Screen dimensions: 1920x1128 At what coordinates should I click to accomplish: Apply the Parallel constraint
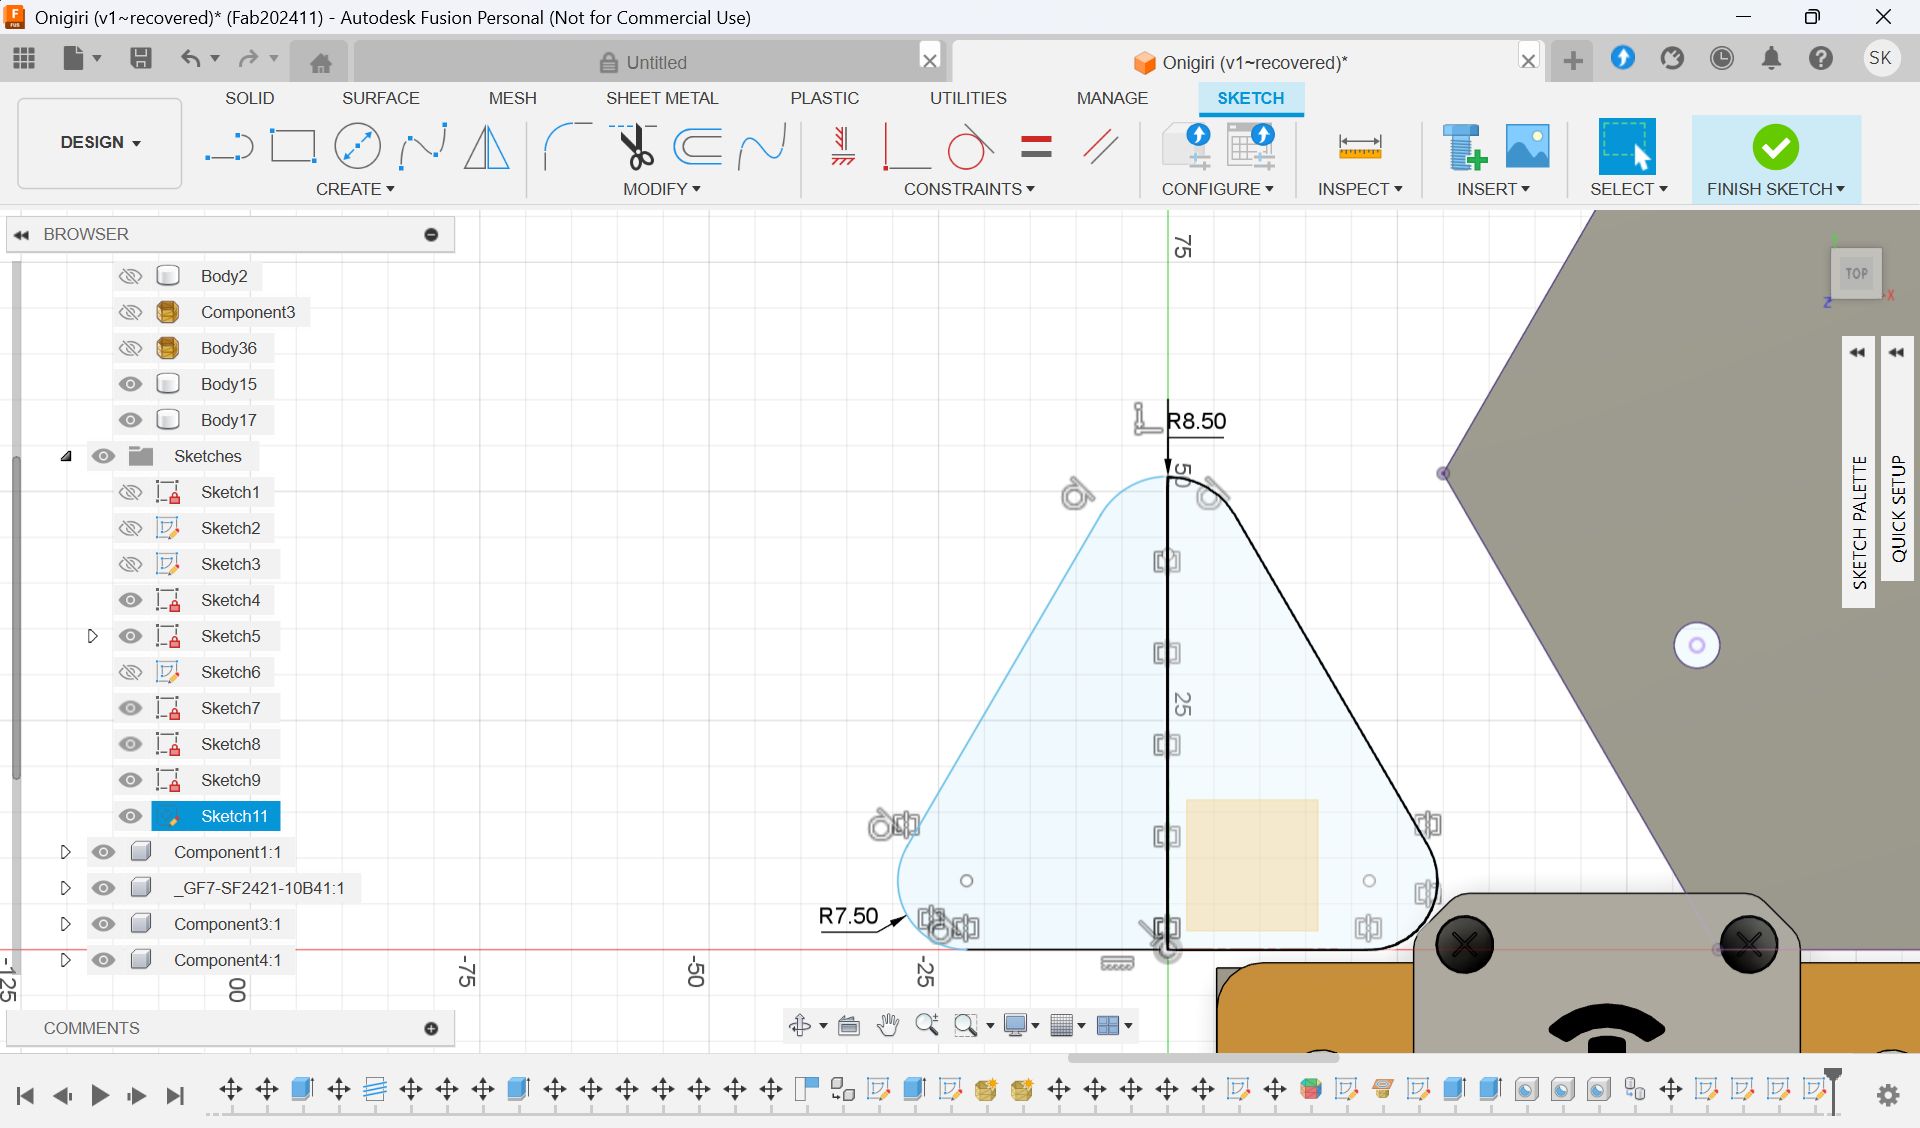click(x=1100, y=147)
